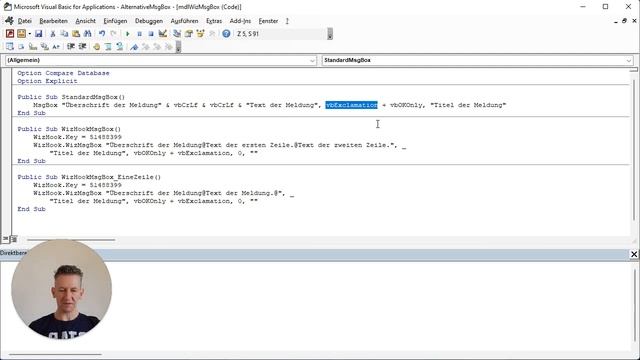Open the Add-Ins menu

click(240, 21)
